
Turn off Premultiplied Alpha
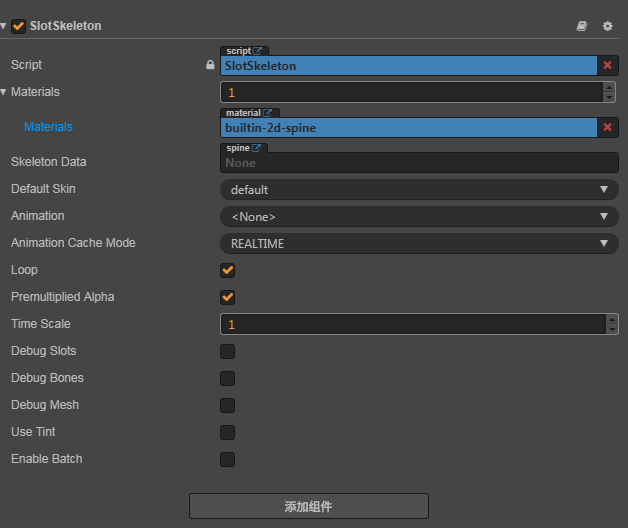[228, 297]
